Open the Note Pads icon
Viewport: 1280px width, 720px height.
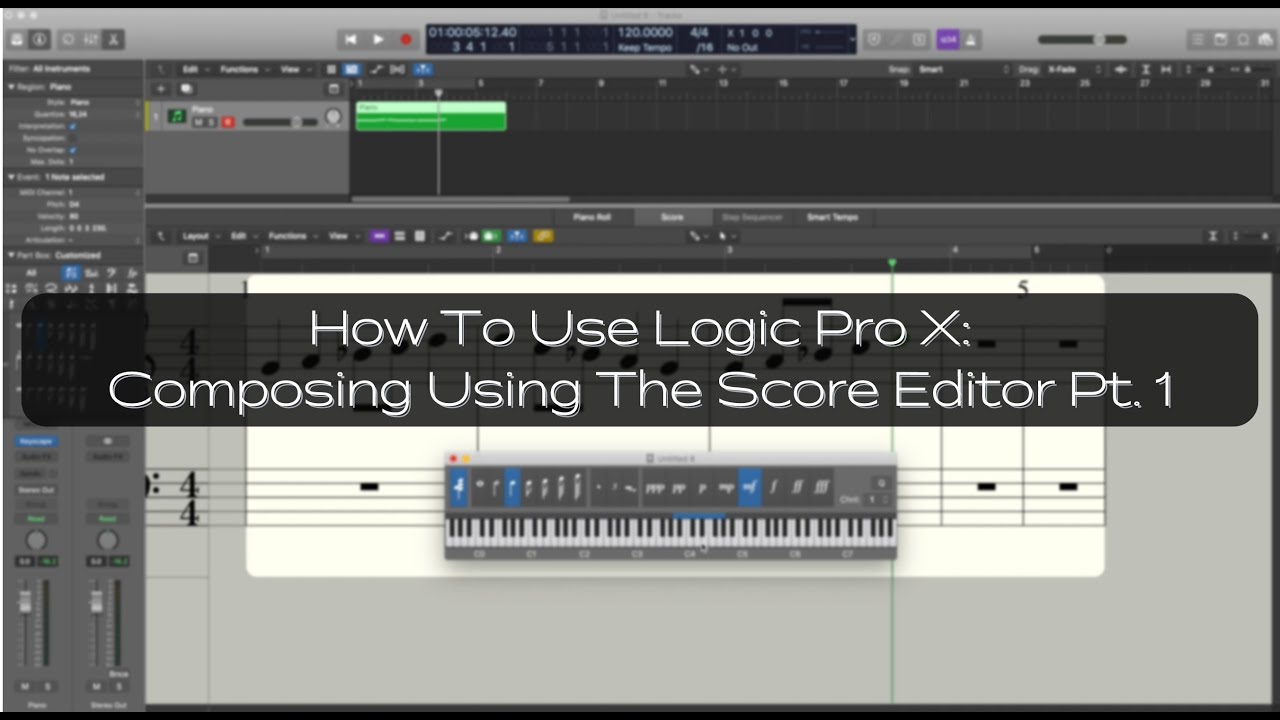[1220, 40]
